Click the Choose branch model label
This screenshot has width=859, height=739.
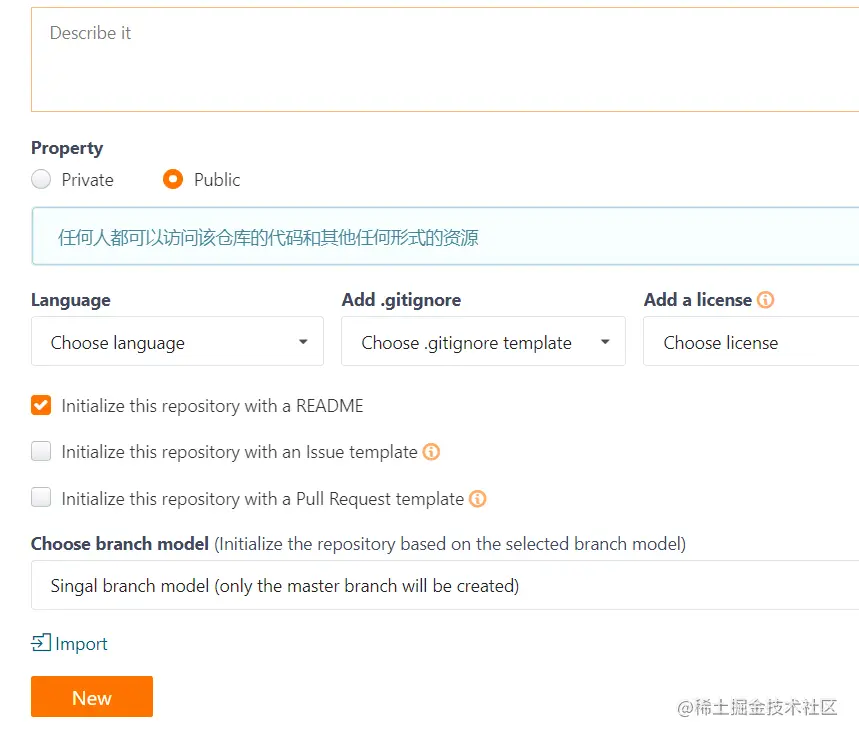pyautogui.click(x=120, y=543)
